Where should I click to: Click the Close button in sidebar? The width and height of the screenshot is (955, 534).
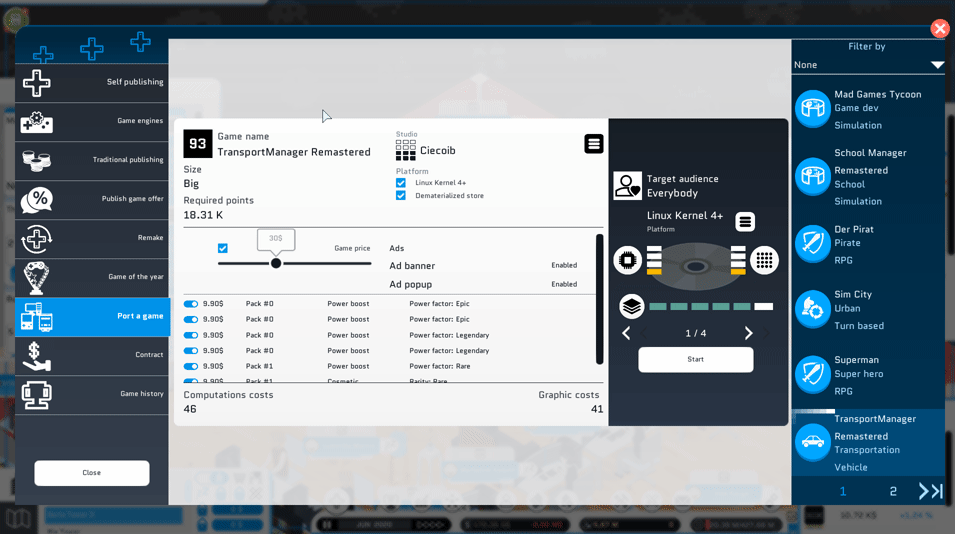click(x=92, y=473)
